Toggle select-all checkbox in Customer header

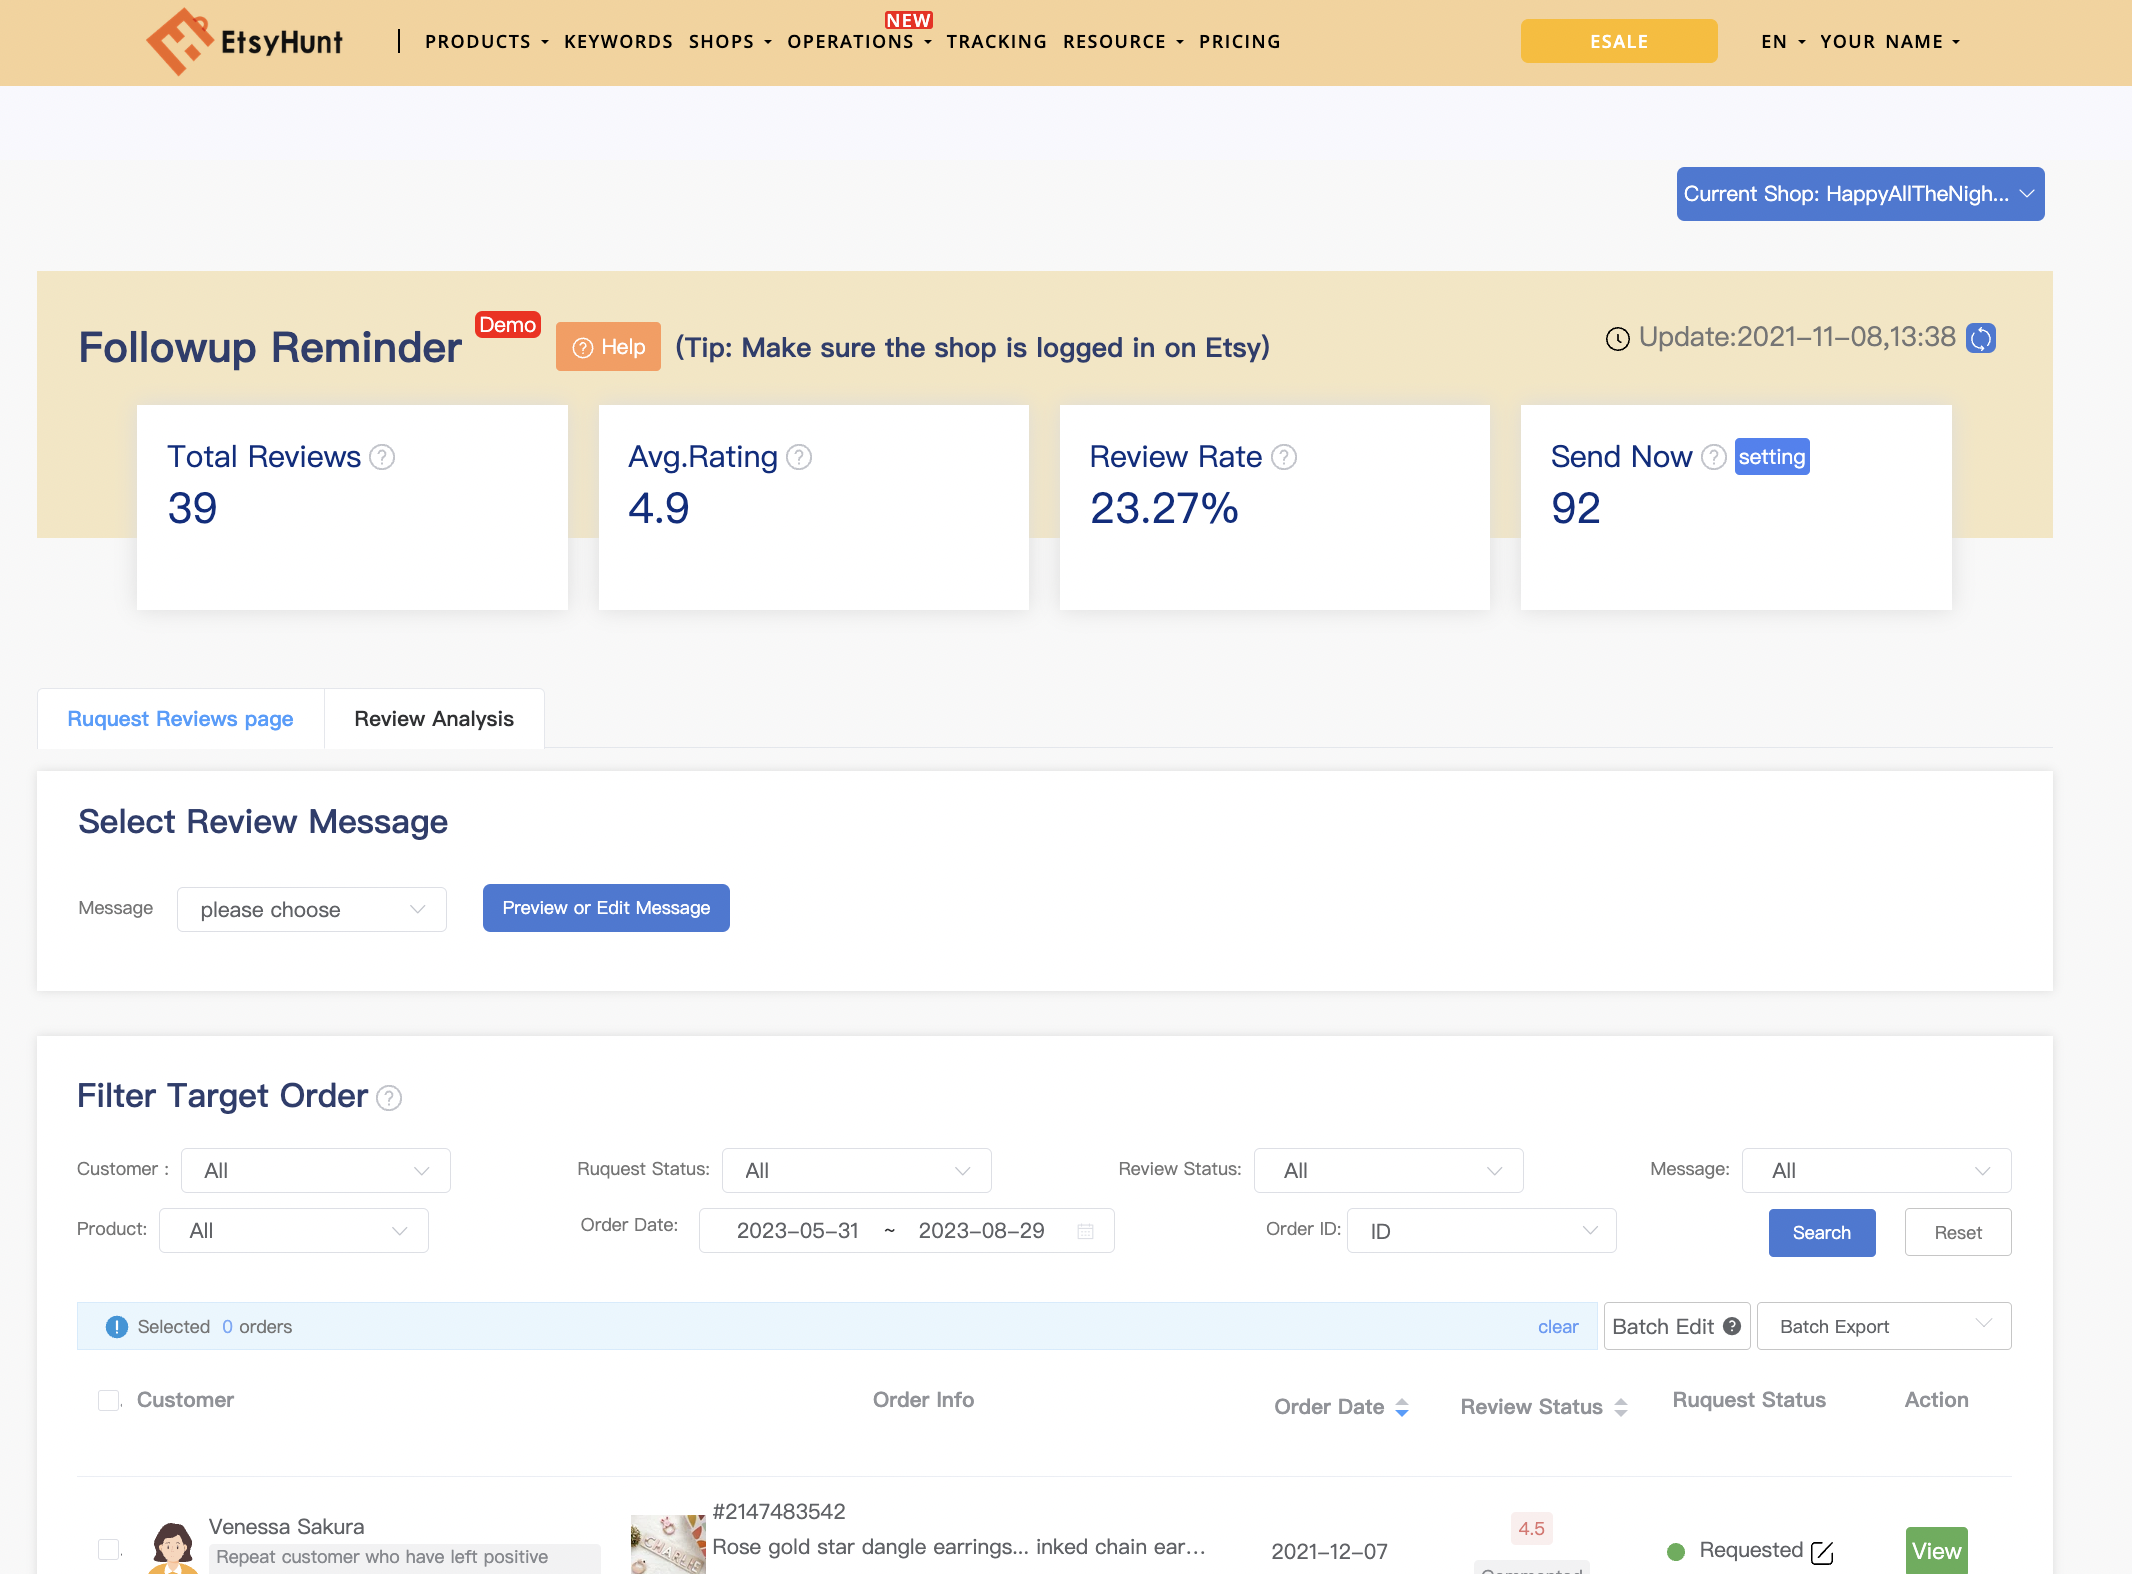point(109,1400)
